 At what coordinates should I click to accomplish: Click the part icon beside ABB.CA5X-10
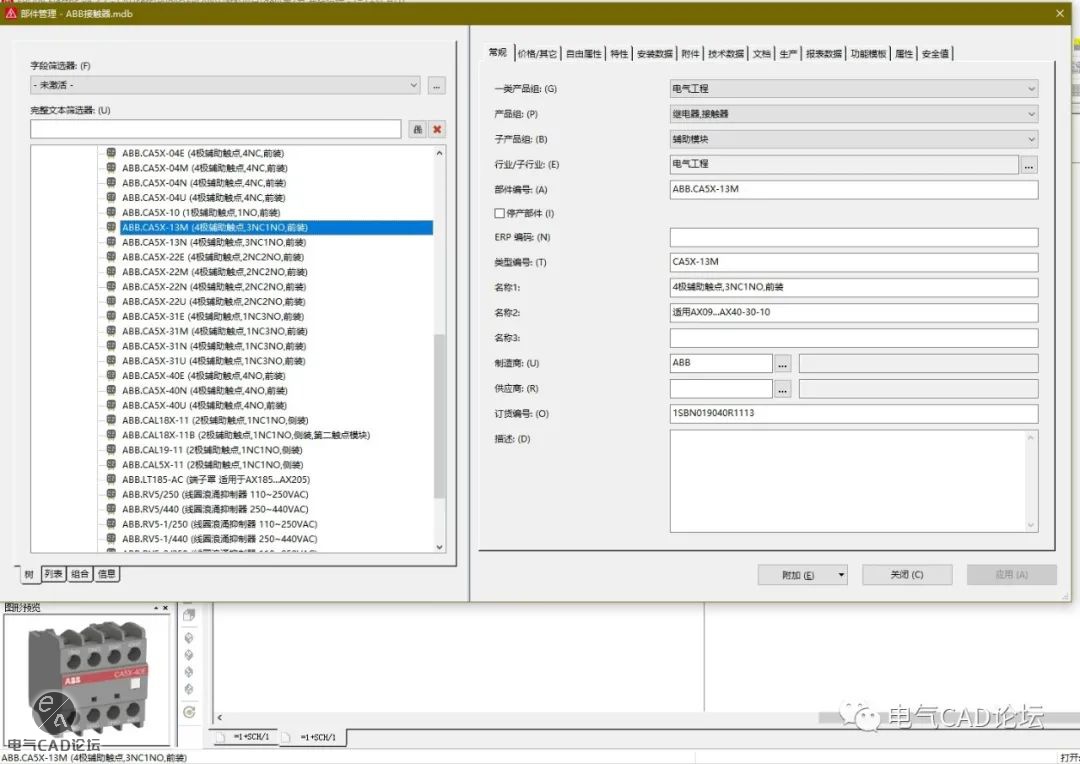click(111, 212)
